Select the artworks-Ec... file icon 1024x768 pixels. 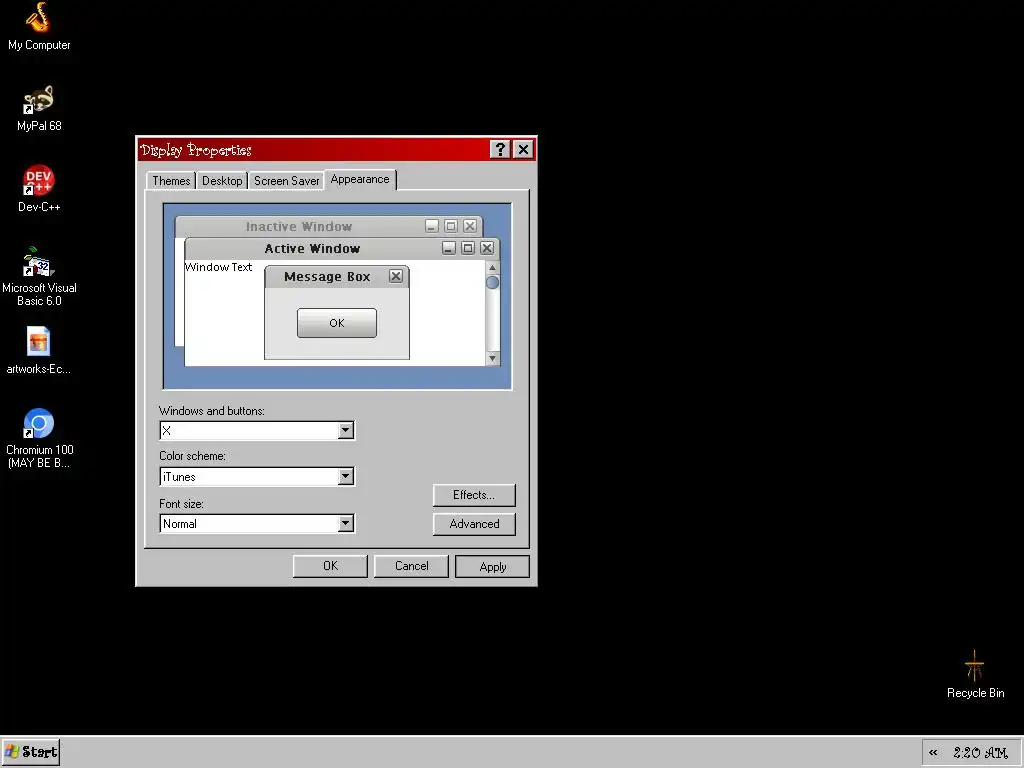pos(39,351)
